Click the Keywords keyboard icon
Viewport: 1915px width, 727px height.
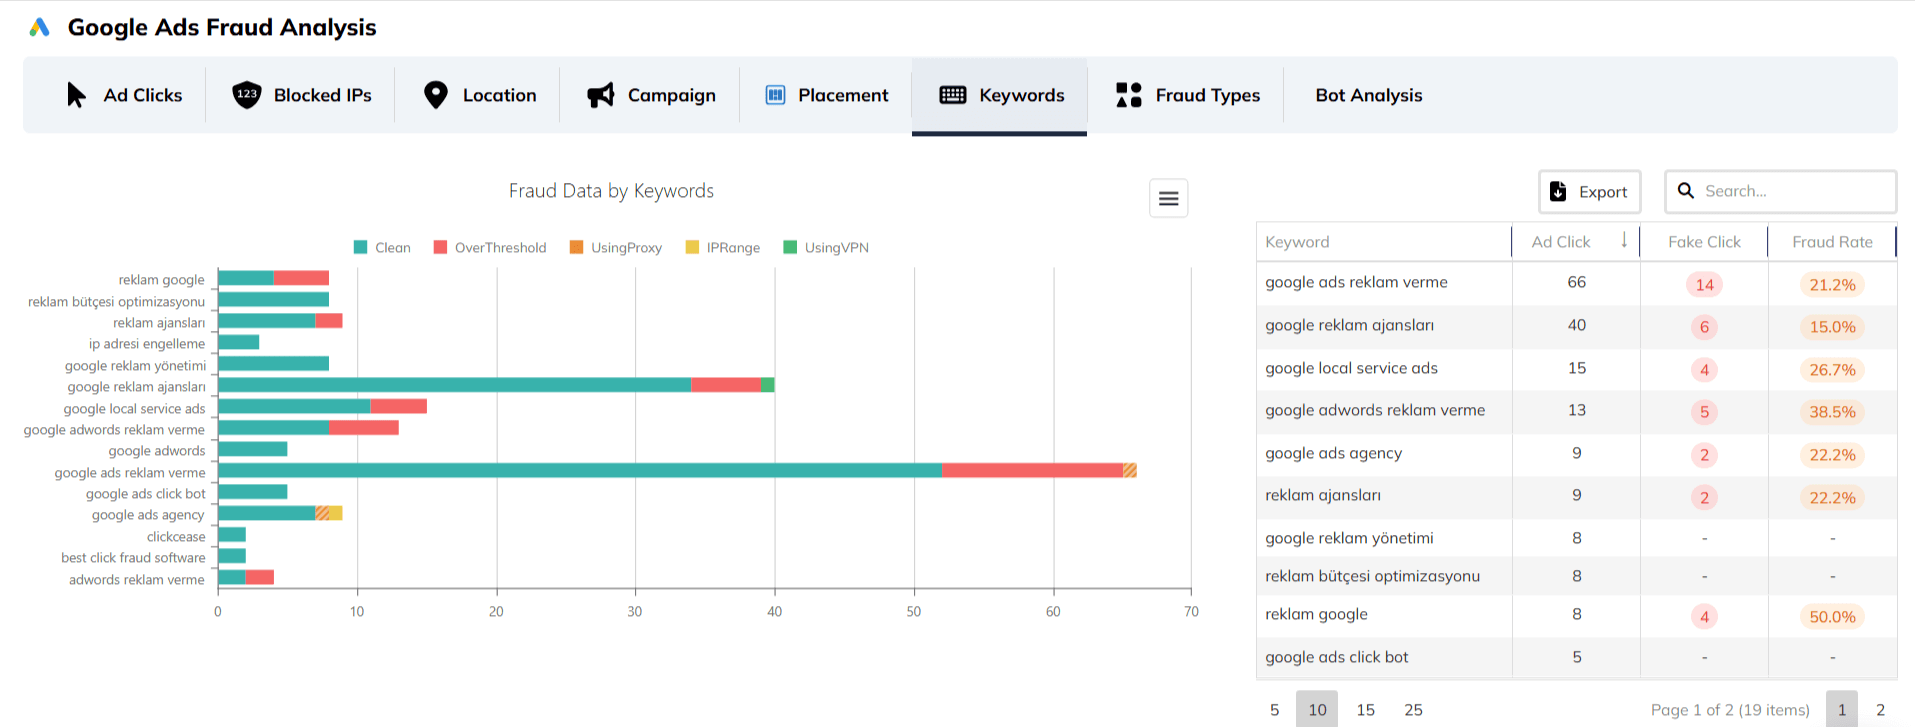952,95
